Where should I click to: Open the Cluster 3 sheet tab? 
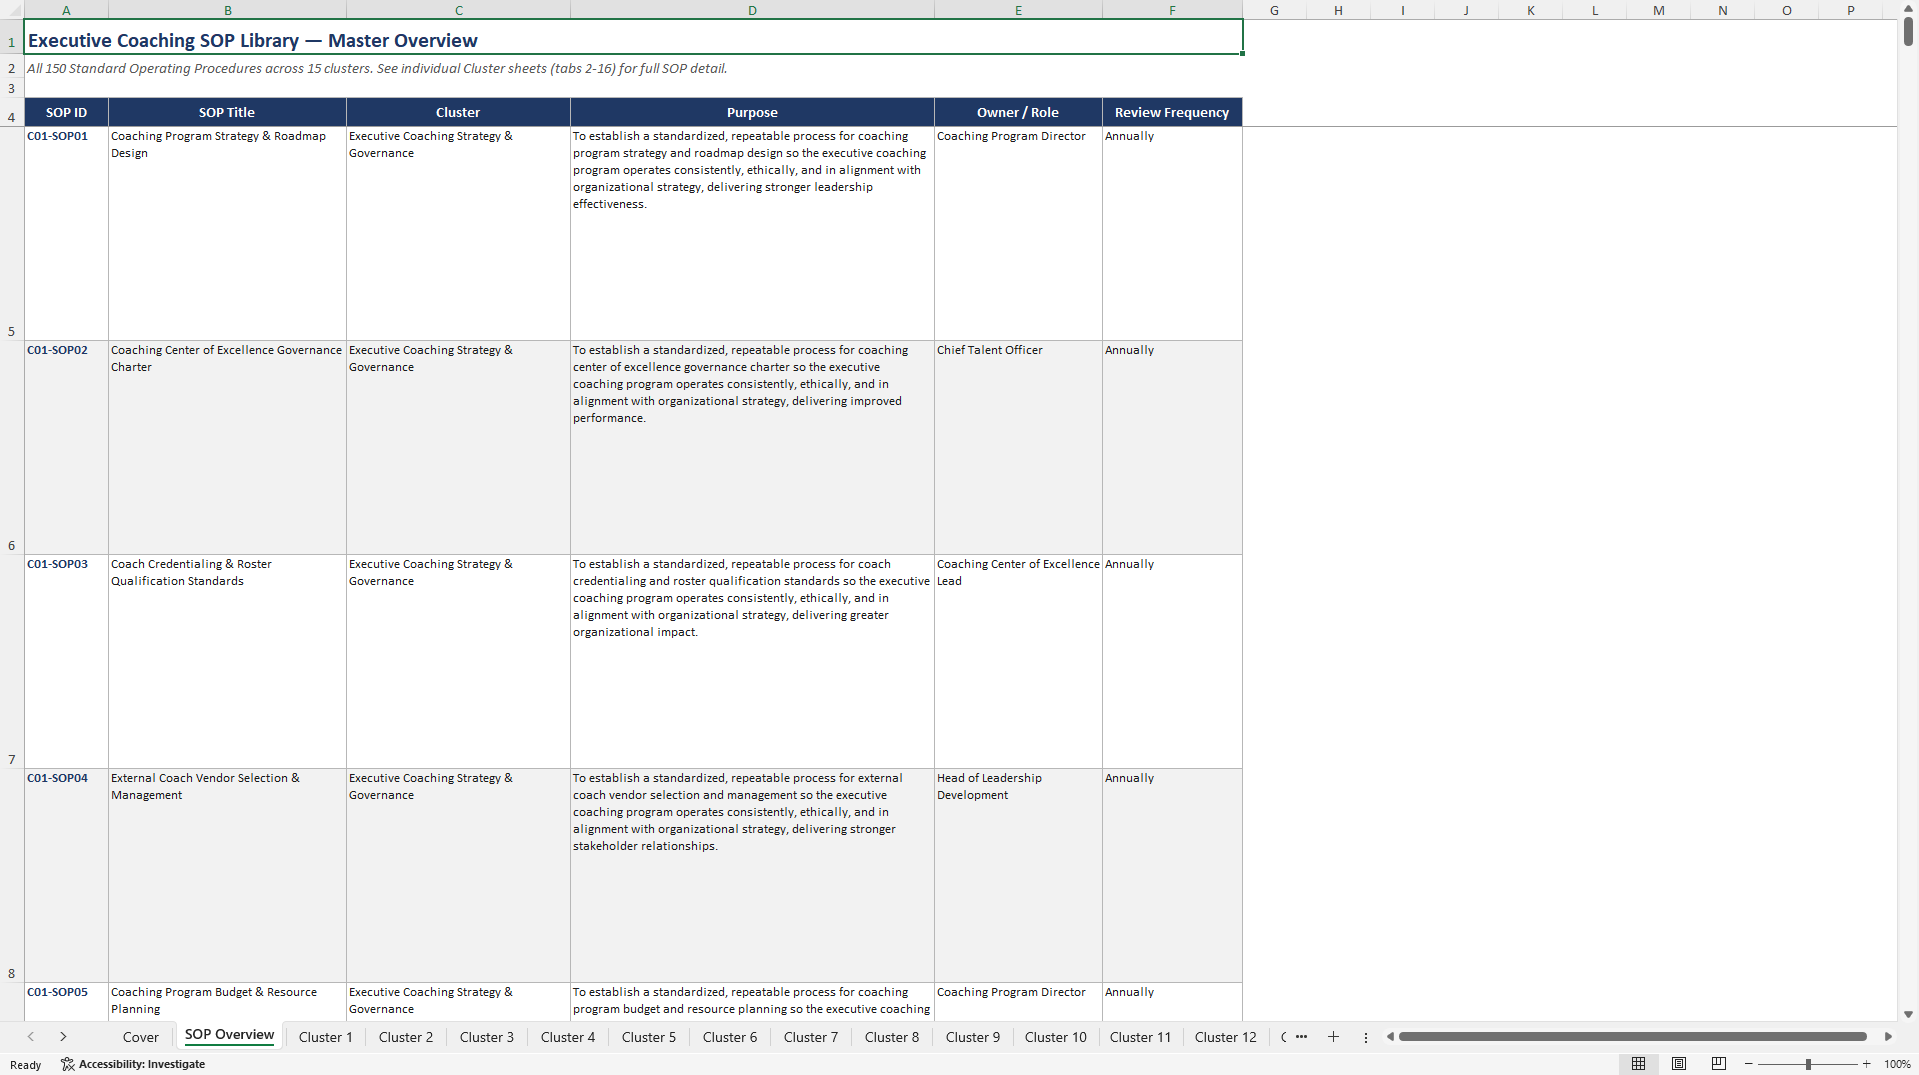pyautogui.click(x=487, y=1037)
